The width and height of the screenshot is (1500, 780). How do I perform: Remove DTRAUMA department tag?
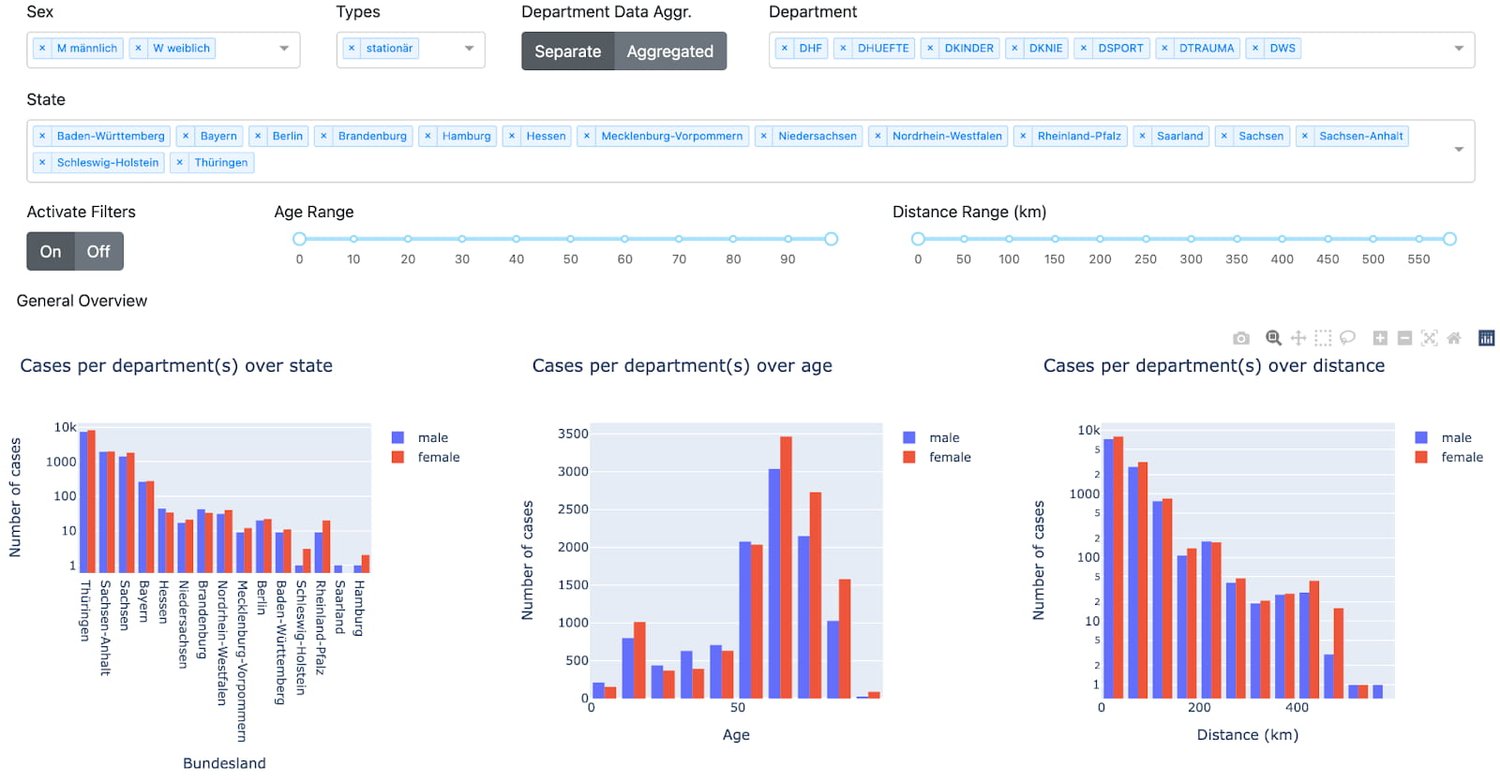click(1165, 48)
